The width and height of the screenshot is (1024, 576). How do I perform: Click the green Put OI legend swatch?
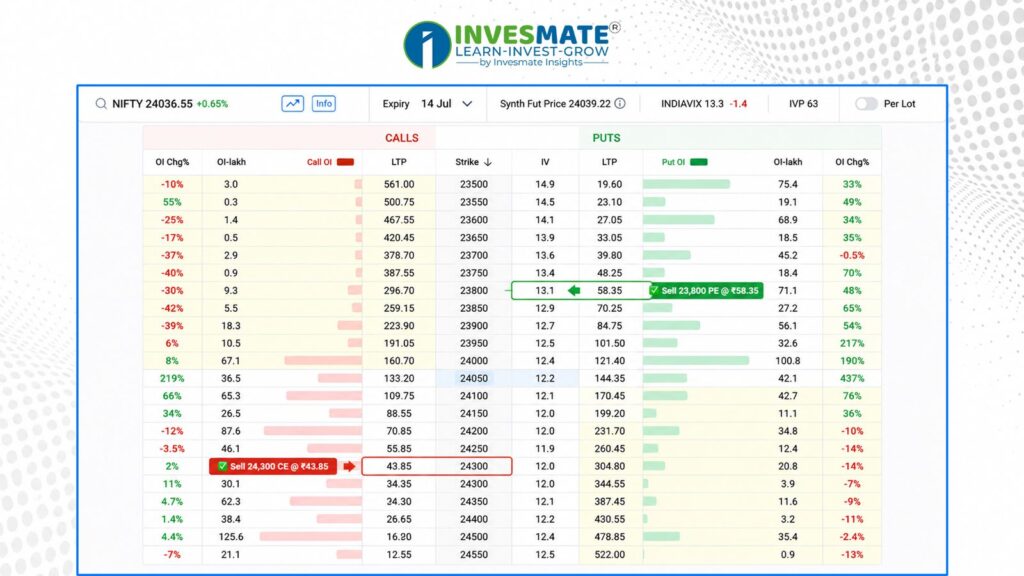(699, 162)
